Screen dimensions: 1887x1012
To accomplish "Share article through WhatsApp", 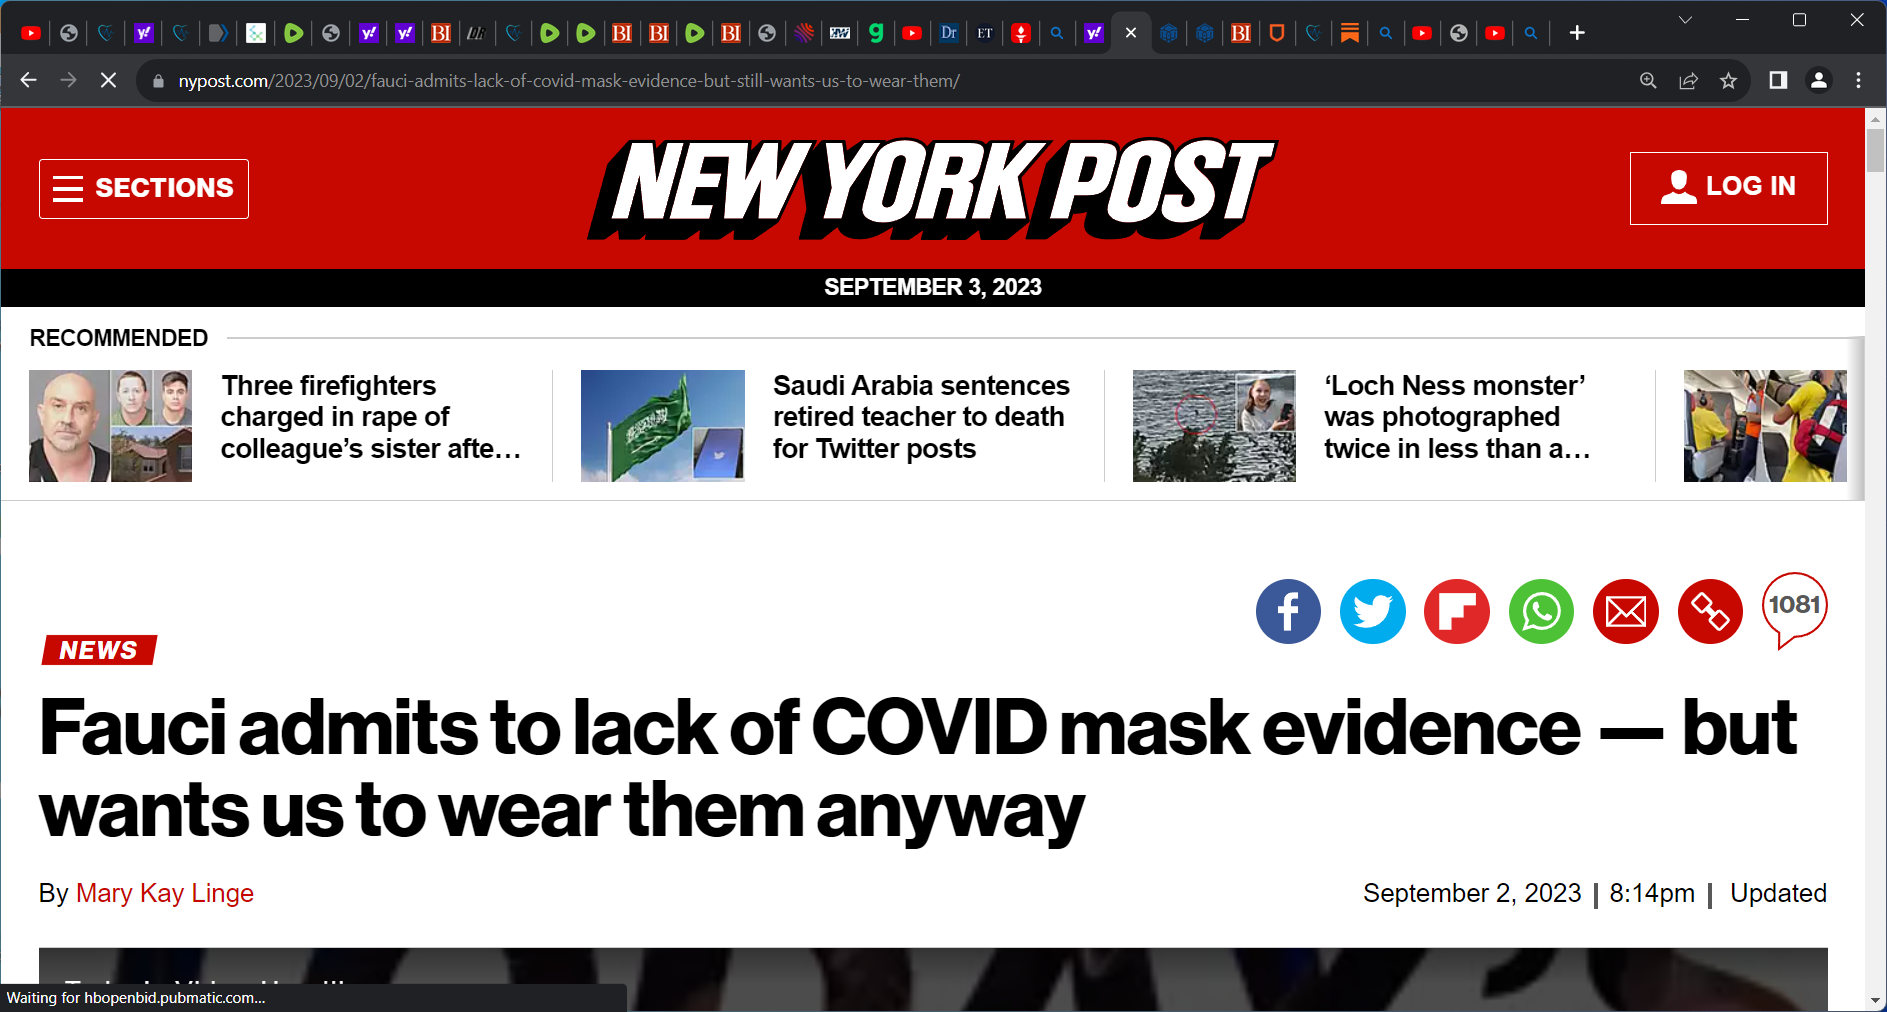I will [x=1541, y=611].
